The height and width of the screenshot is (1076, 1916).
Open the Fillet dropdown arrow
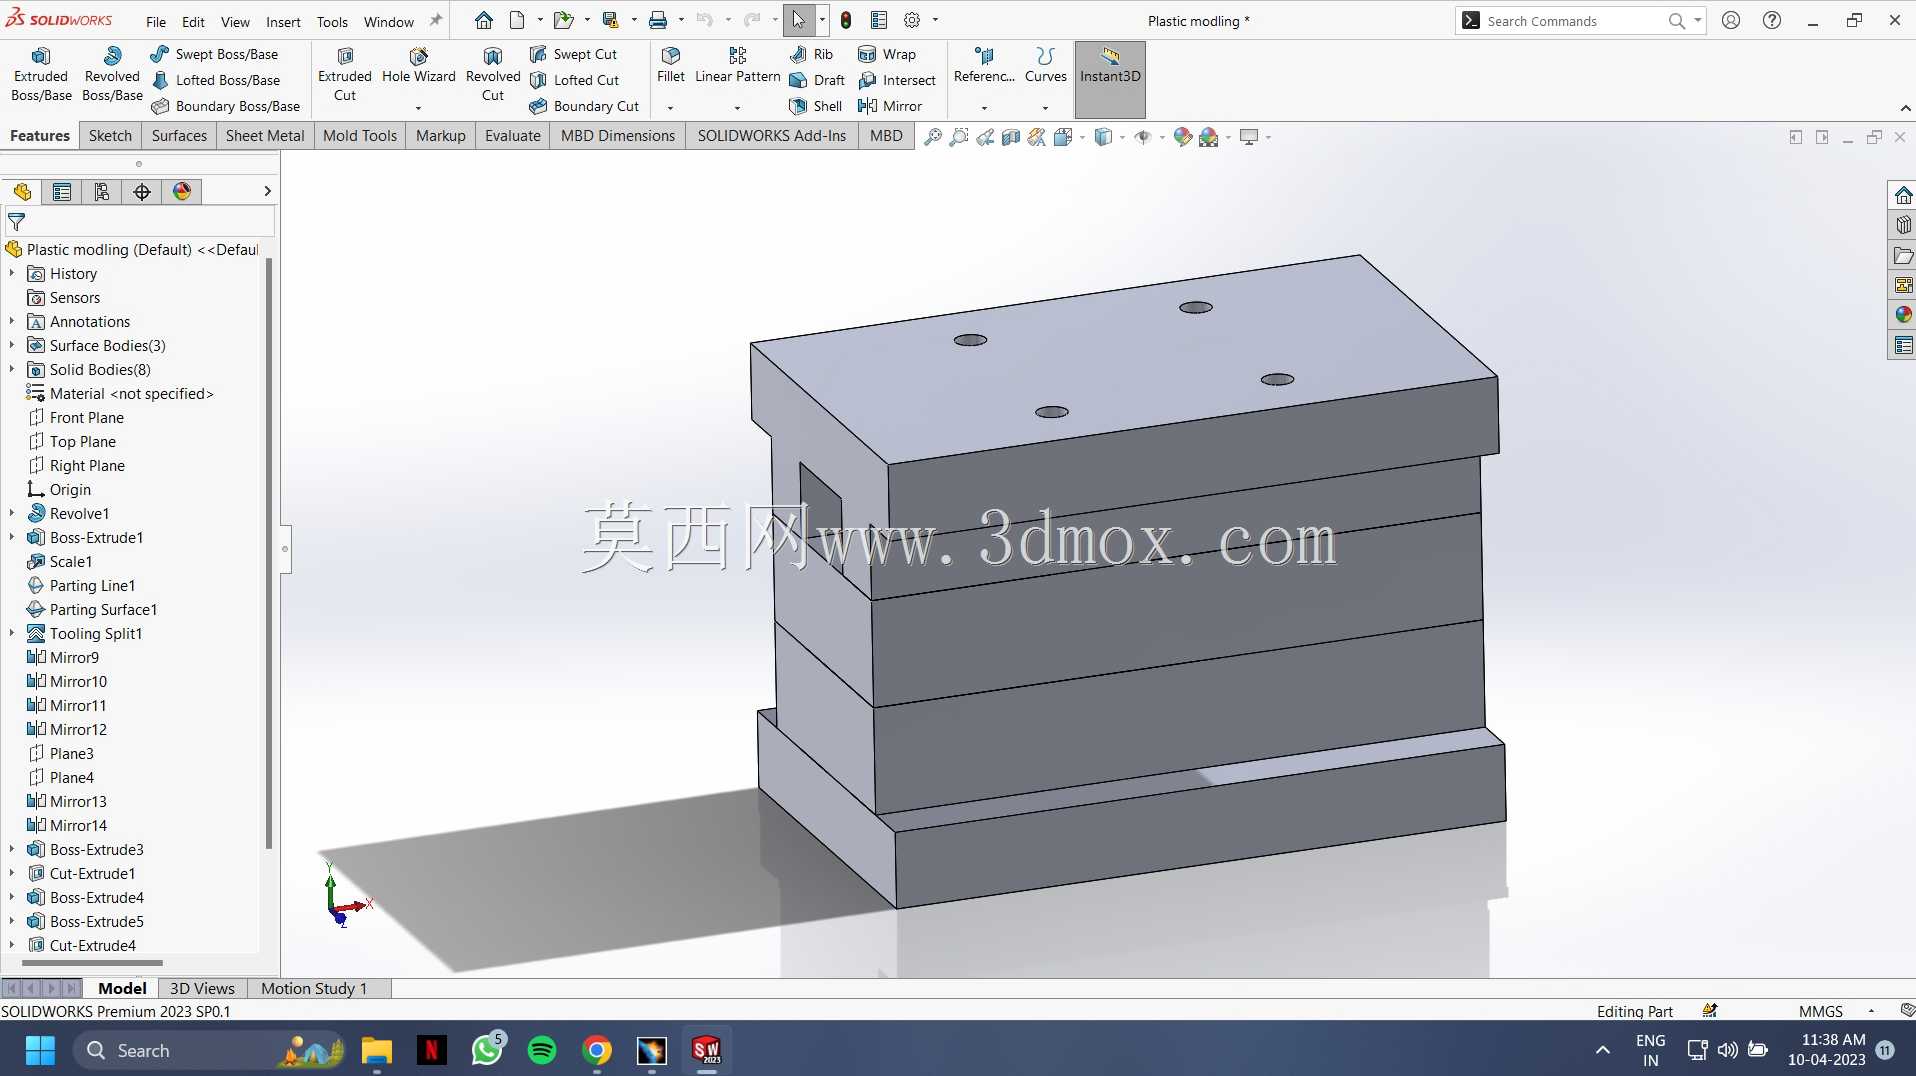[670, 108]
